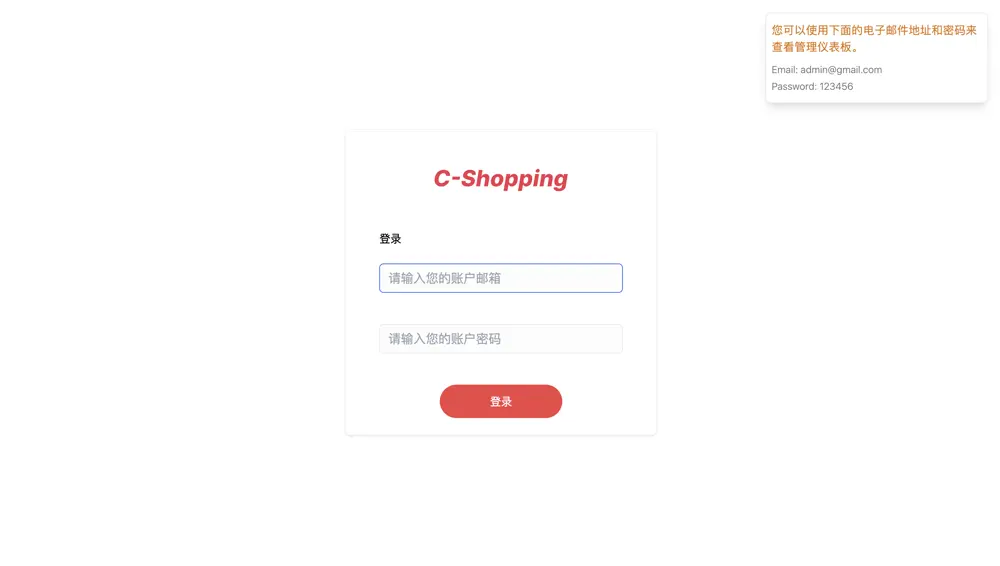Click the 请输入您的账户密码 placeholder text
1000x566 pixels.
(445, 339)
